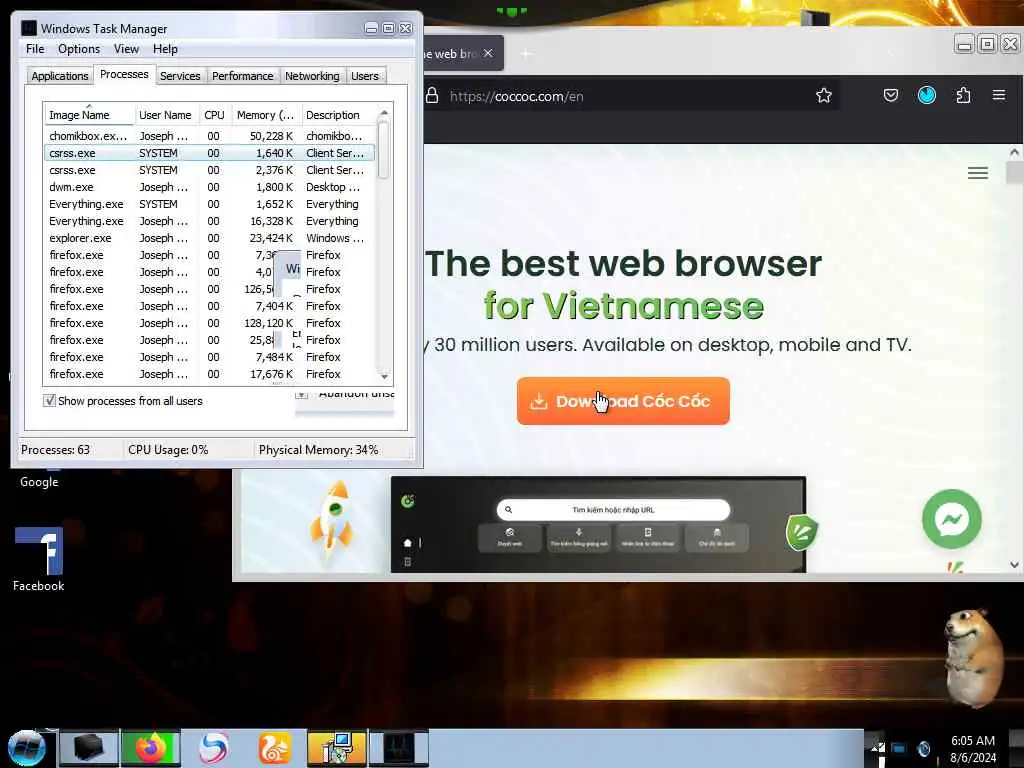
Task: Open the Pocket save icon in Firefox
Action: click(891, 95)
